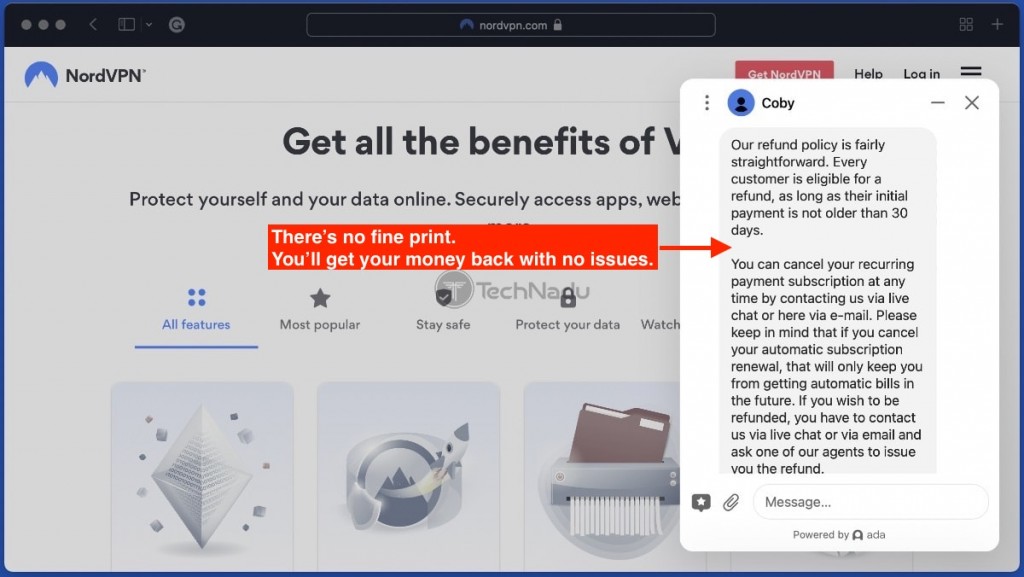1024x577 pixels.
Task: Minimize the Coby chat window
Action: (x=938, y=102)
